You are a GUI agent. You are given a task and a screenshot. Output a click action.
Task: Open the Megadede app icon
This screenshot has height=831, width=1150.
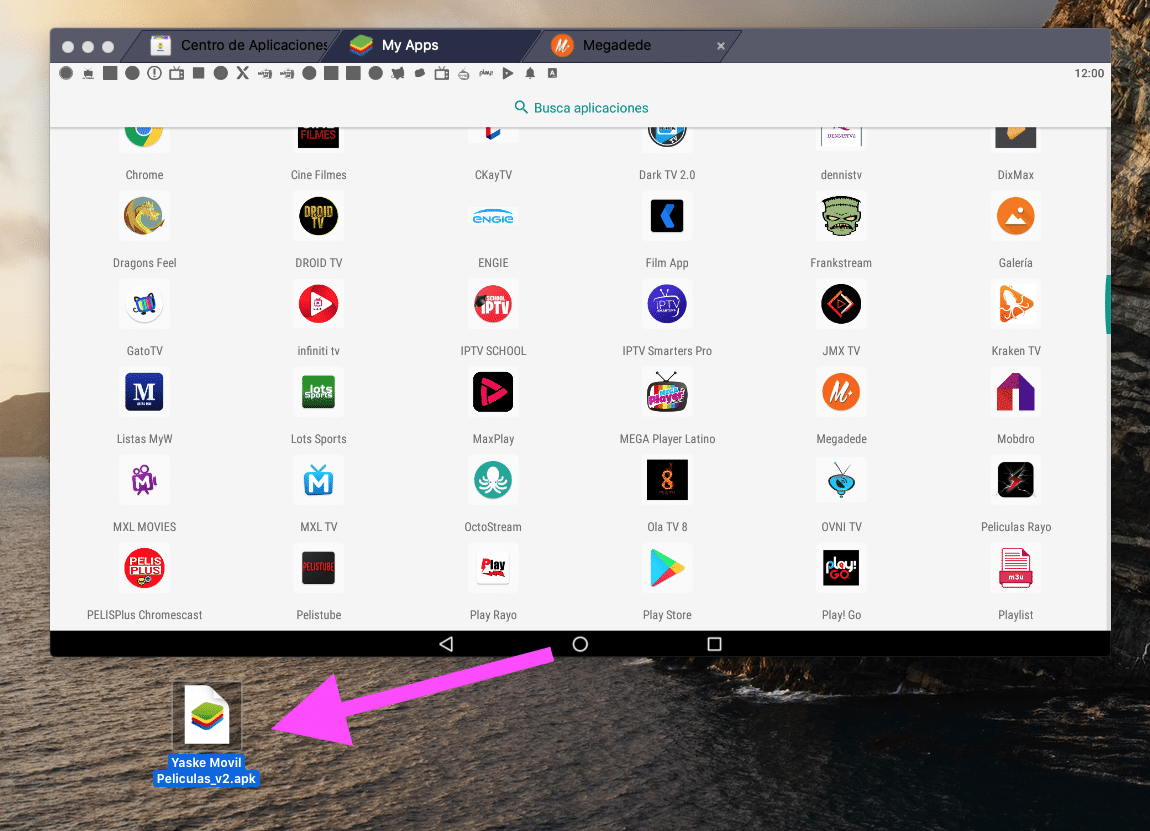[840, 392]
